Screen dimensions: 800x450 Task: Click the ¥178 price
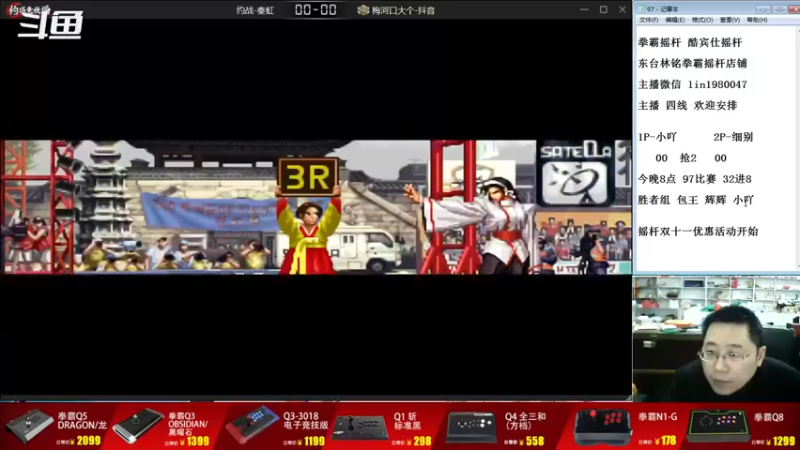(665, 440)
